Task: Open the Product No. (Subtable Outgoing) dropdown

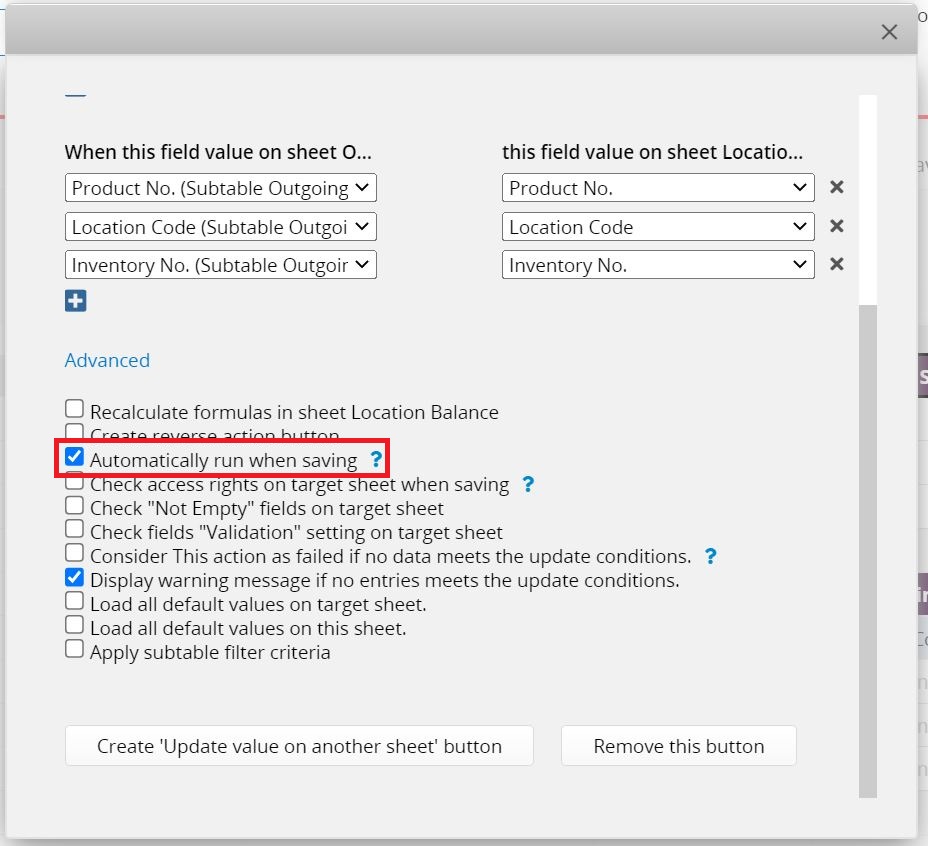Action: click(x=221, y=188)
